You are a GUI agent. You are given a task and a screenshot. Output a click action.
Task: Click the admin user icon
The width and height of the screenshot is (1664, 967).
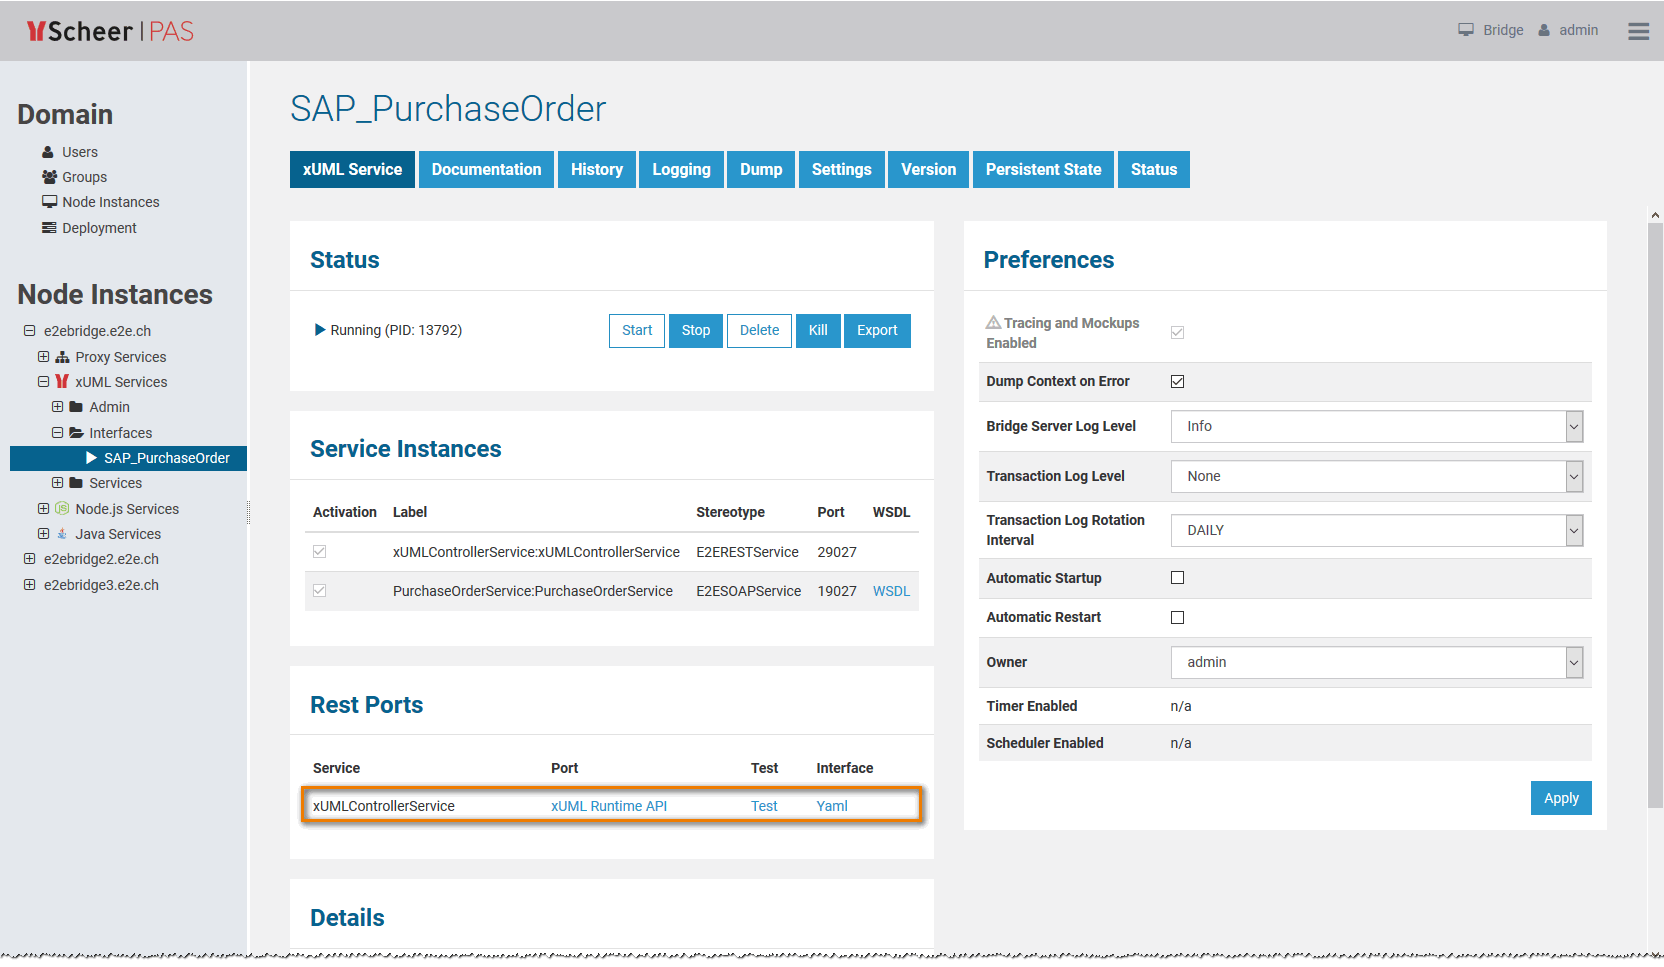pyautogui.click(x=1544, y=30)
